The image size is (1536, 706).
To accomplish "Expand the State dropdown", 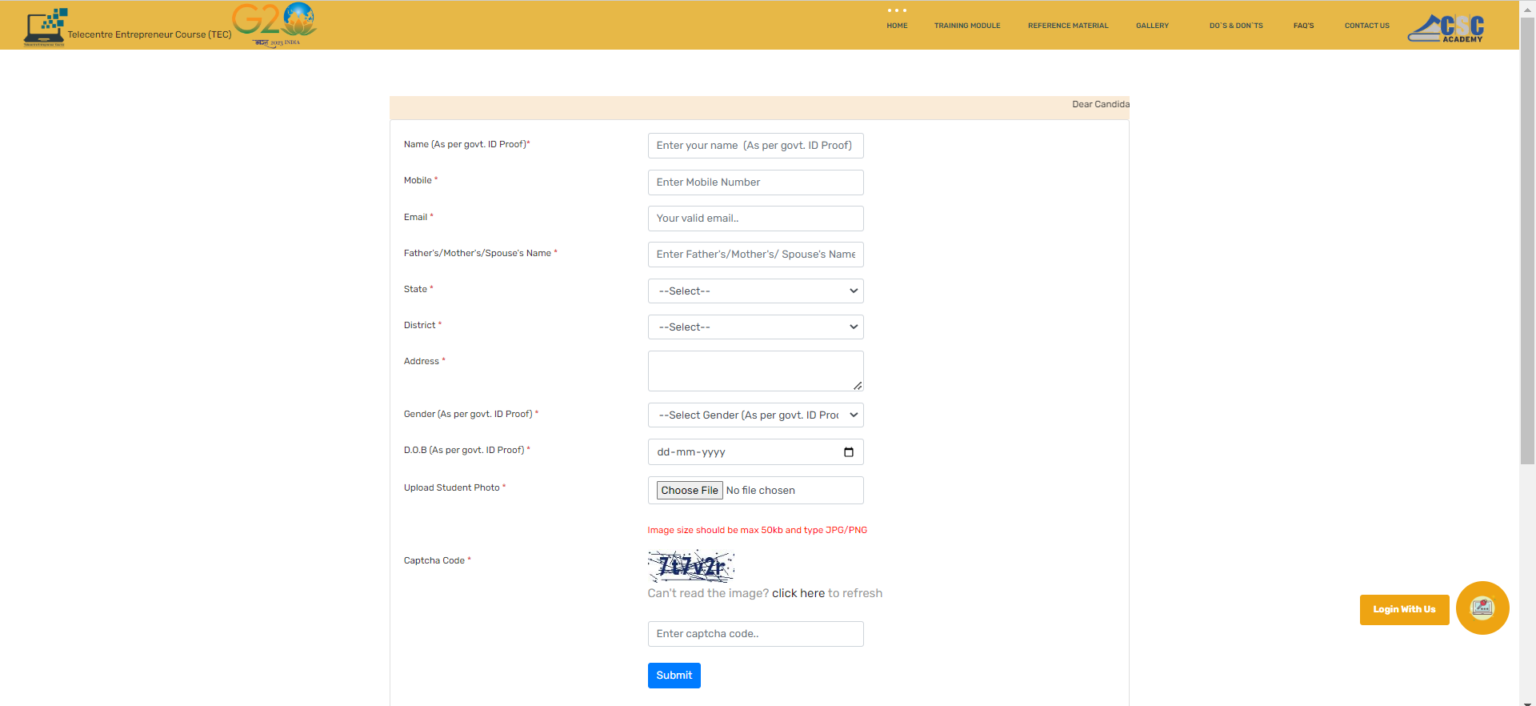I will coord(755,291).
